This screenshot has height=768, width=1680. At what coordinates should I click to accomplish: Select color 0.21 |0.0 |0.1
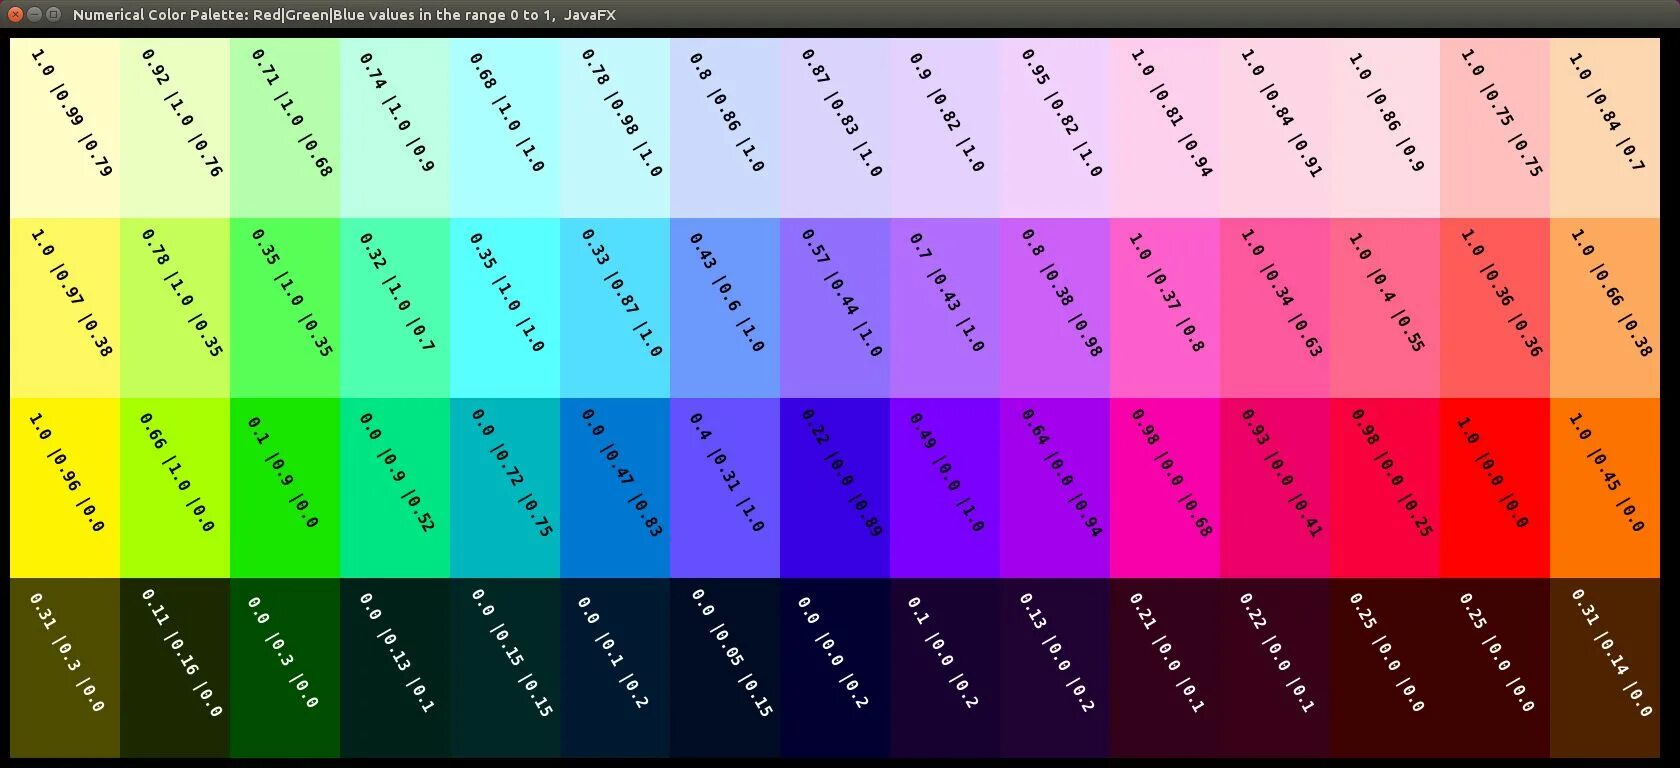click(x=1165, y=668)
